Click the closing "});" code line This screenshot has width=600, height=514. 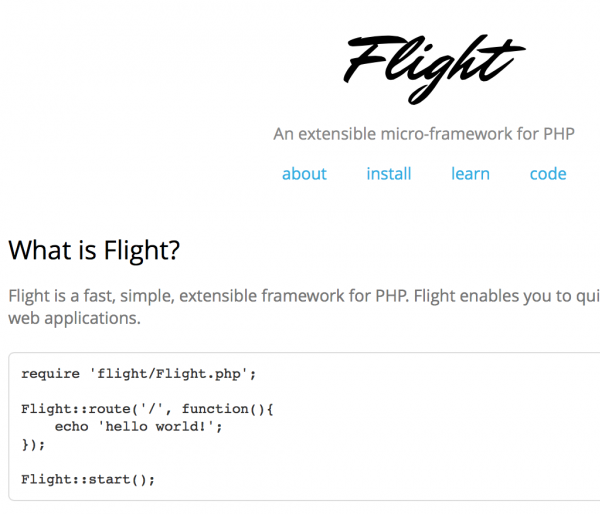[33, 445]
